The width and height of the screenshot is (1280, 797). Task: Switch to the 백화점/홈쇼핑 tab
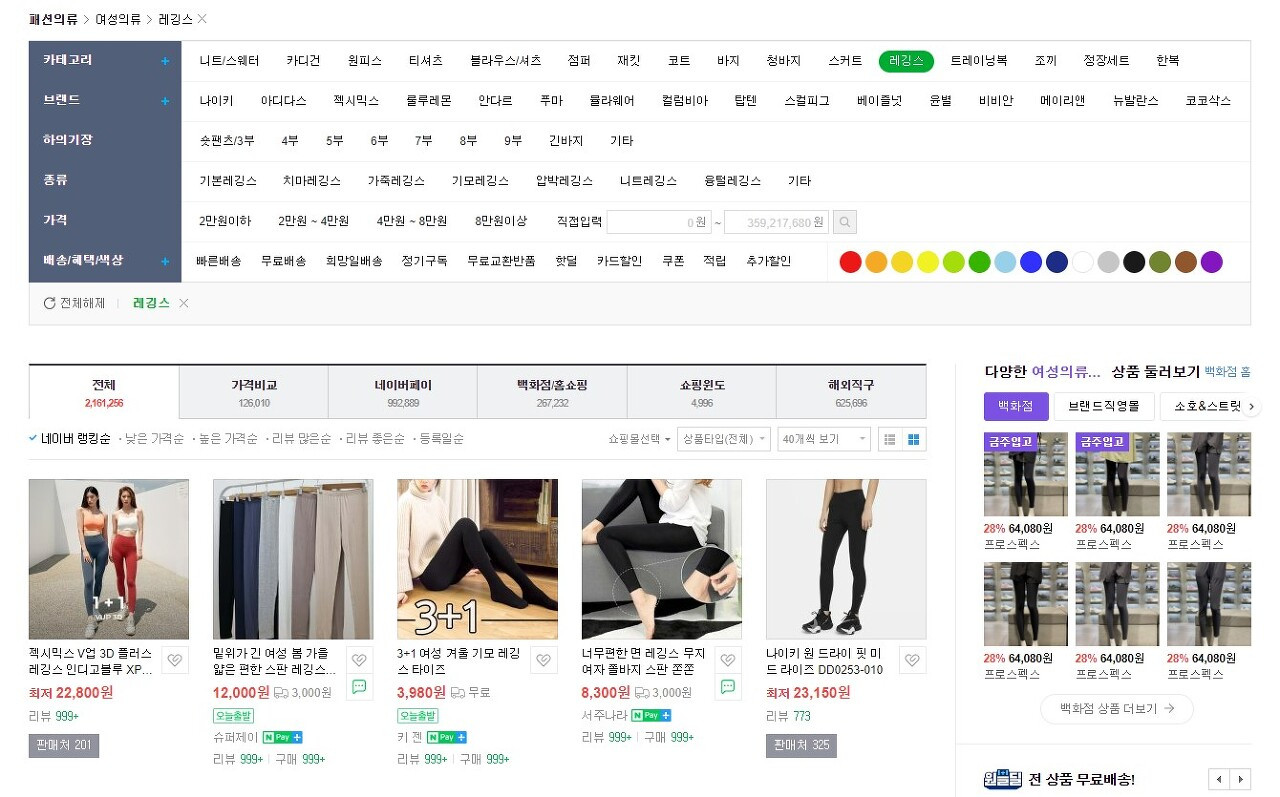552,392
